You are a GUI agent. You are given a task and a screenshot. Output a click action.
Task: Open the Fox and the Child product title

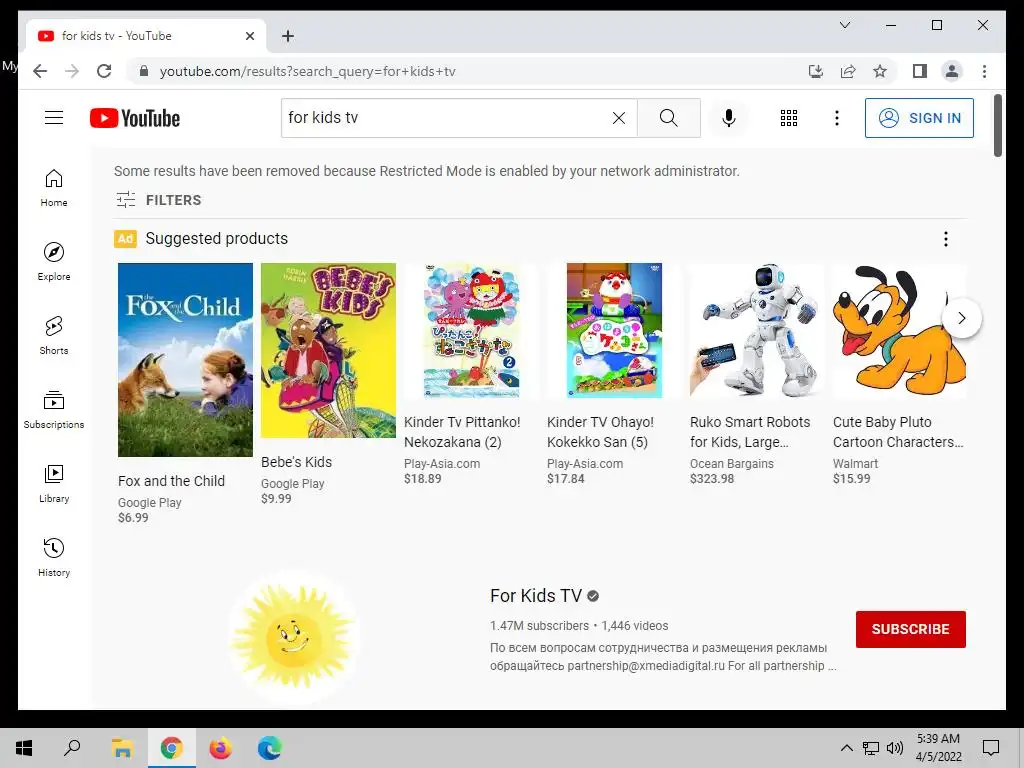pyautogui.click(x=171, y=481)
